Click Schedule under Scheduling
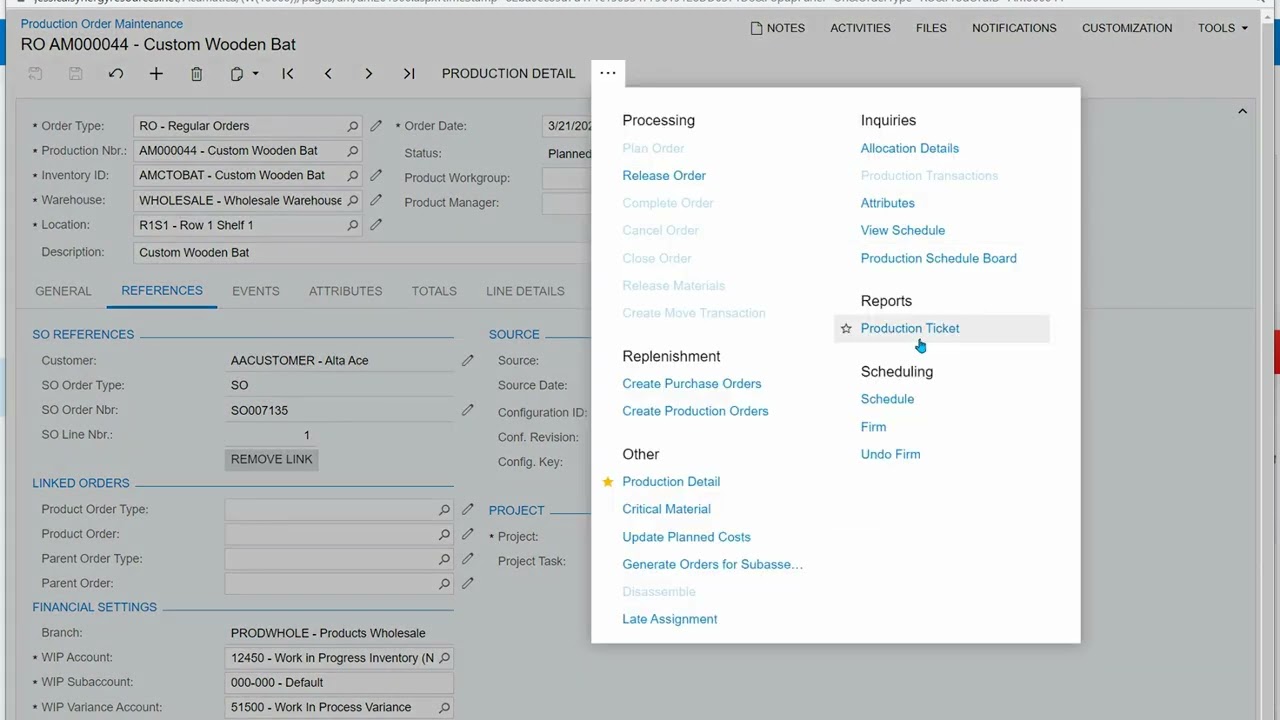 click(887, 399)
